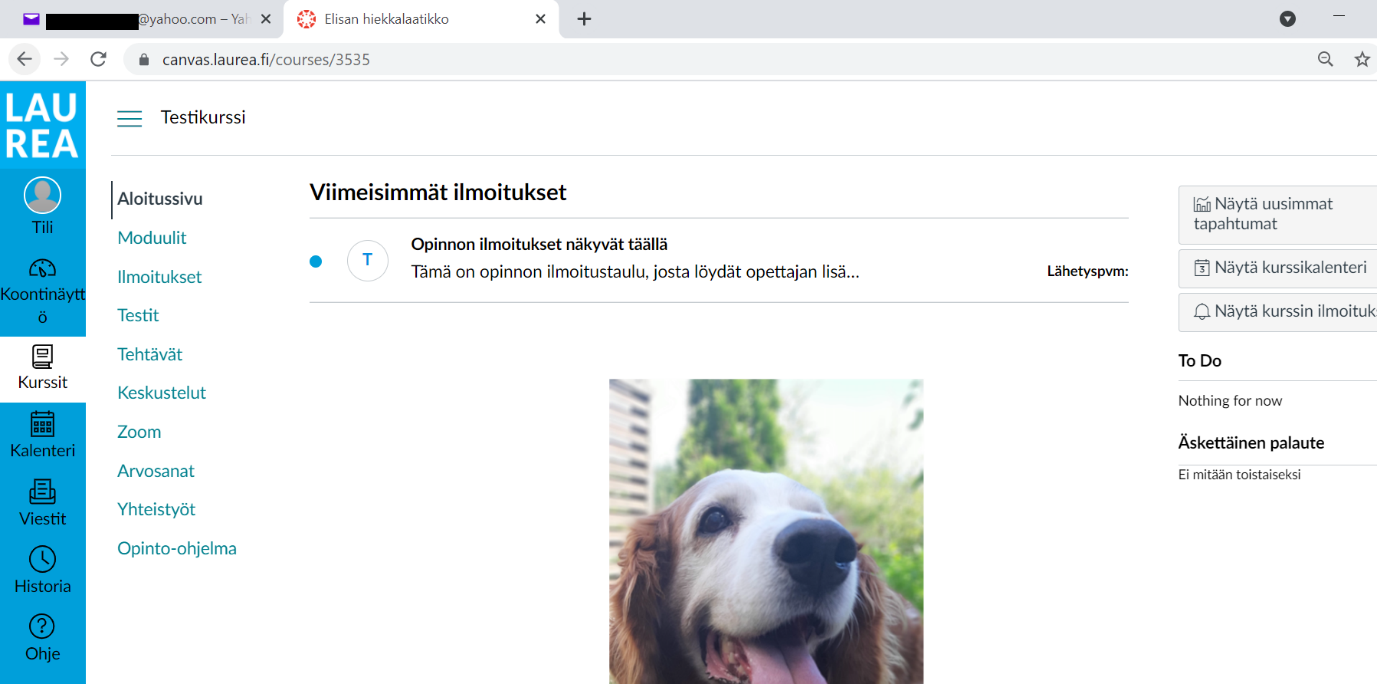Click the browser address bar

(700, 59)
